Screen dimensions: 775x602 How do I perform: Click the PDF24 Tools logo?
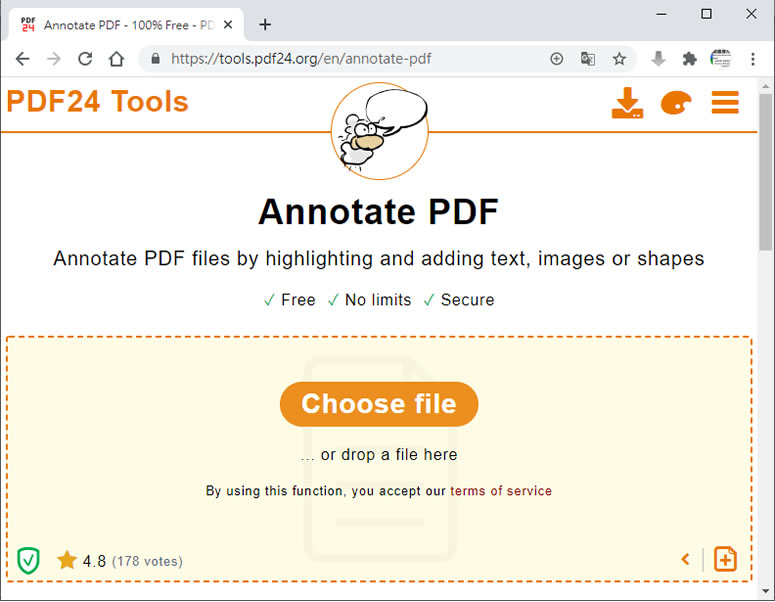tap(97, 101)
